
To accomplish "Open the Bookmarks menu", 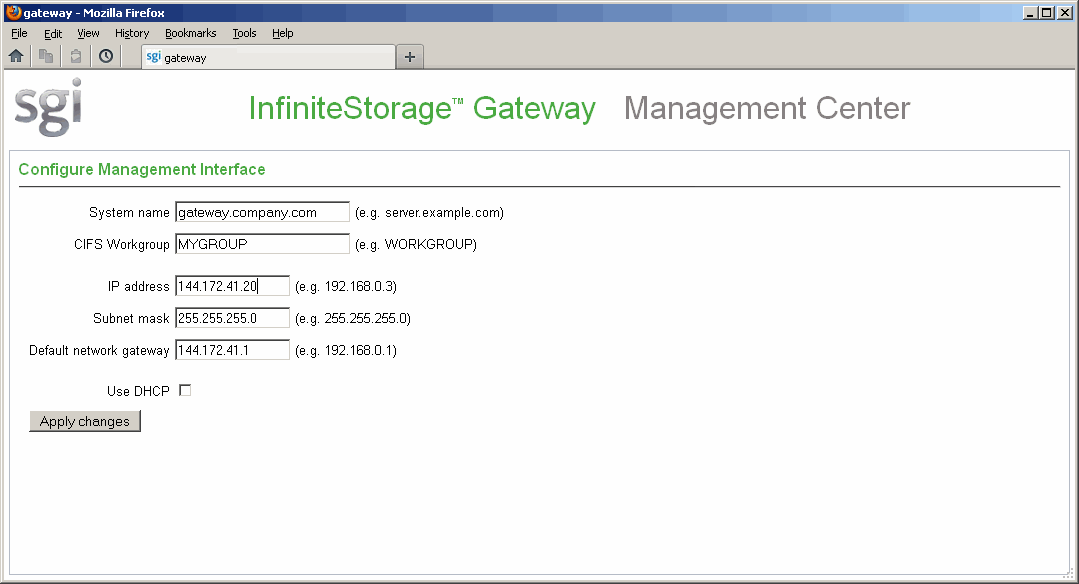I will [191, 33].
